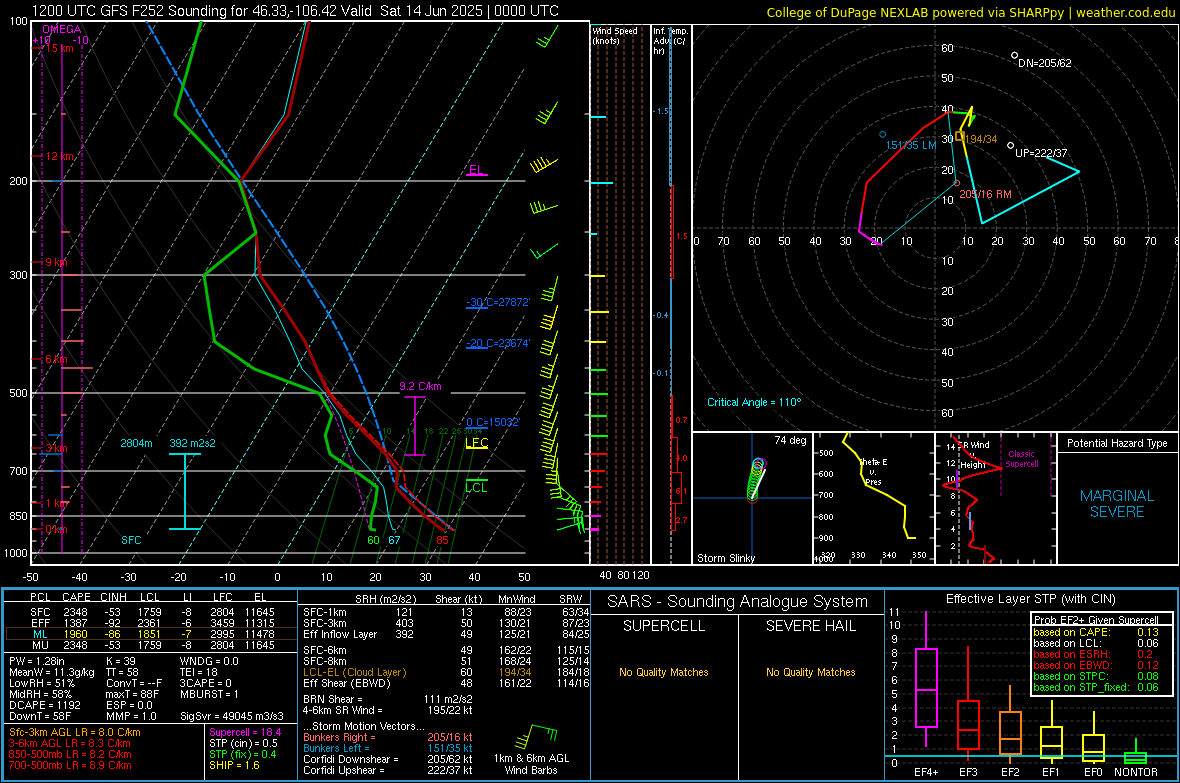Click No Quality Matches under SUPERCELL
This screenshot has height=783, width=1180.
point(664,672)
